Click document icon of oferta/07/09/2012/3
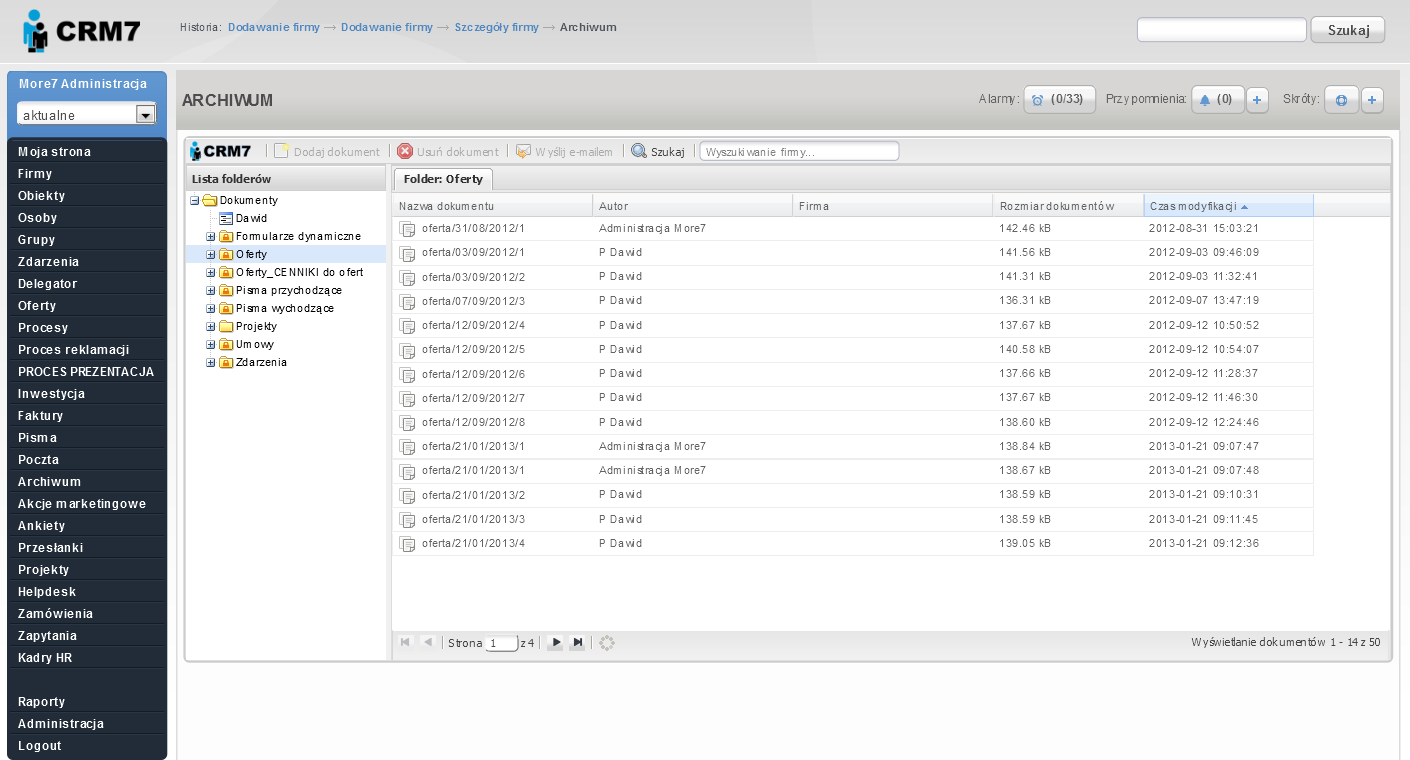This screenshot has width=1410, height=760. click(x=407, y=301)
